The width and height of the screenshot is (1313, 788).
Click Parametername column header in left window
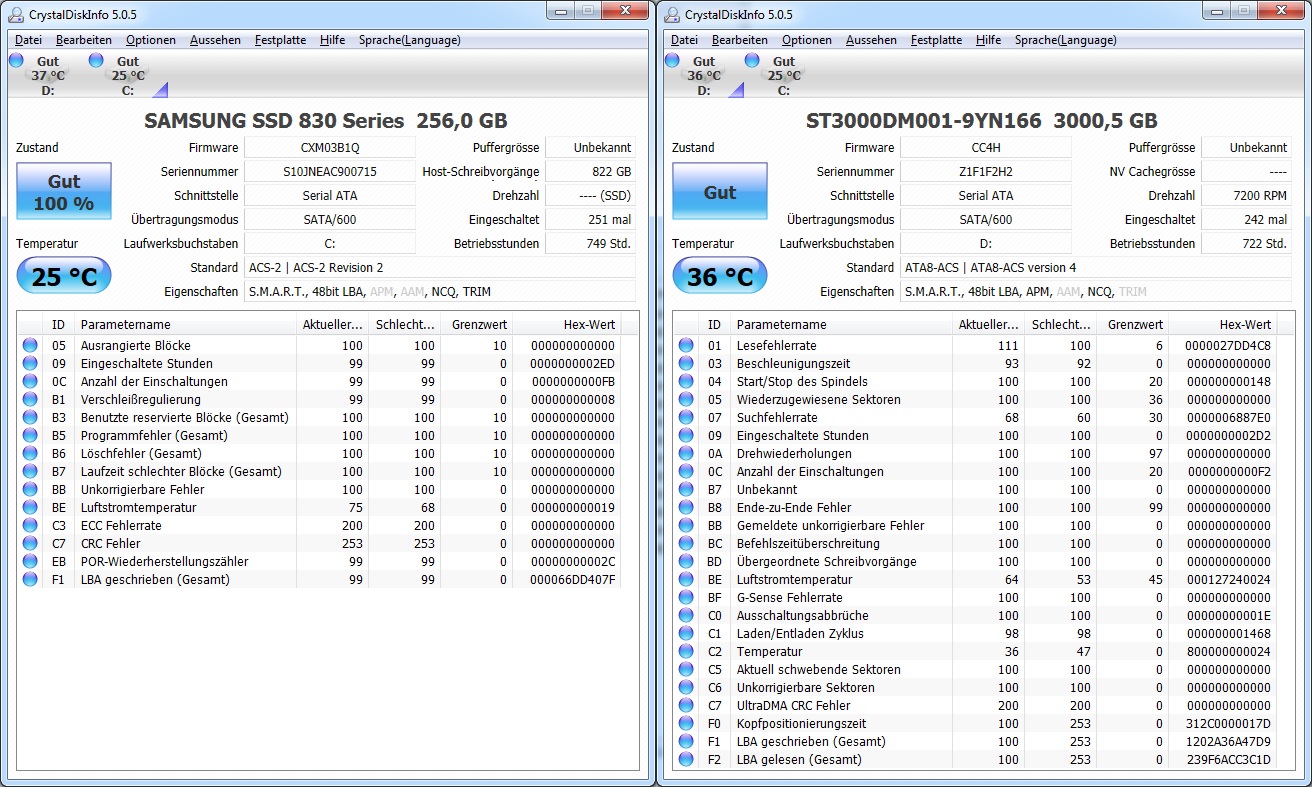tap(185, 324)
